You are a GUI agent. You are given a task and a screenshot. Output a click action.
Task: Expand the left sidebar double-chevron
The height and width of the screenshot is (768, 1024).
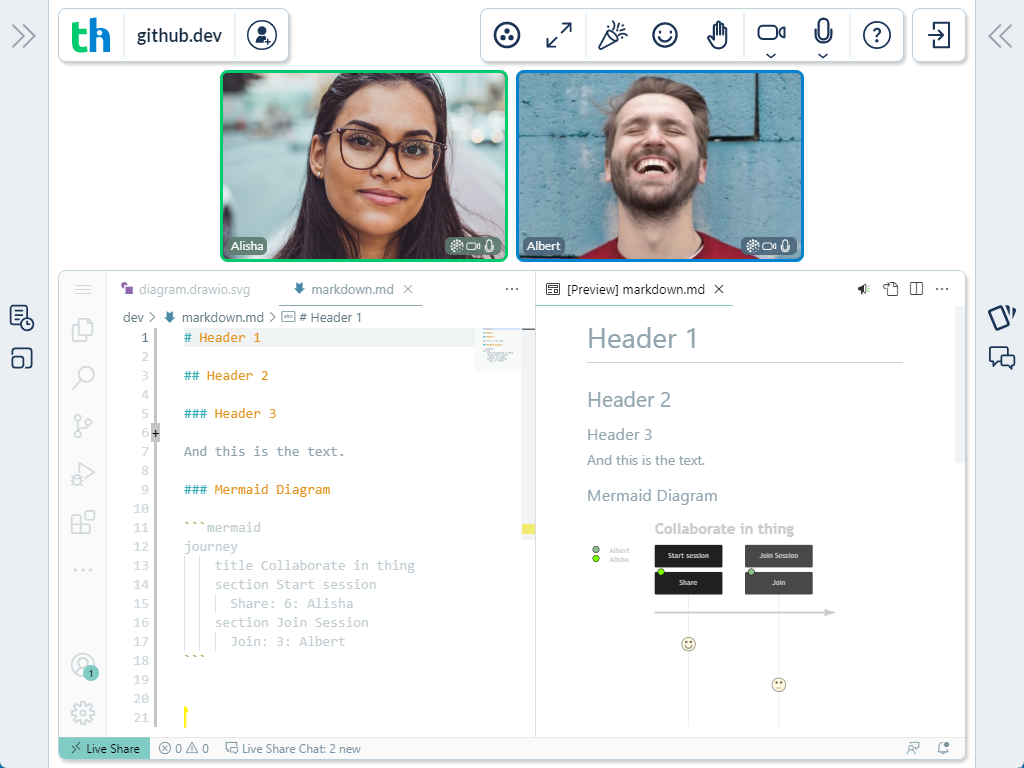pyautogui.click(x=24, y=36)
